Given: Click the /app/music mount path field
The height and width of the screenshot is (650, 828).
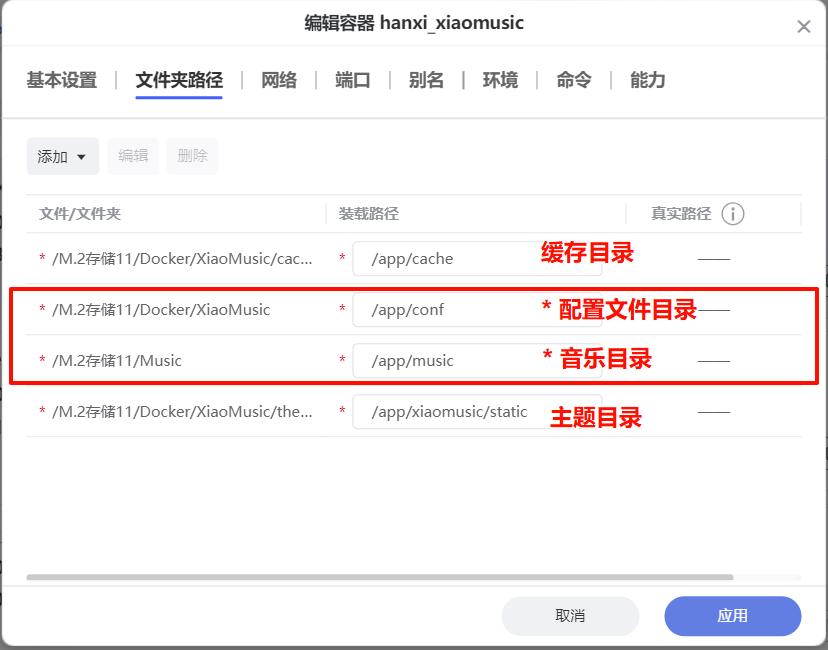Looking at the screenshot, I should 445,361.
